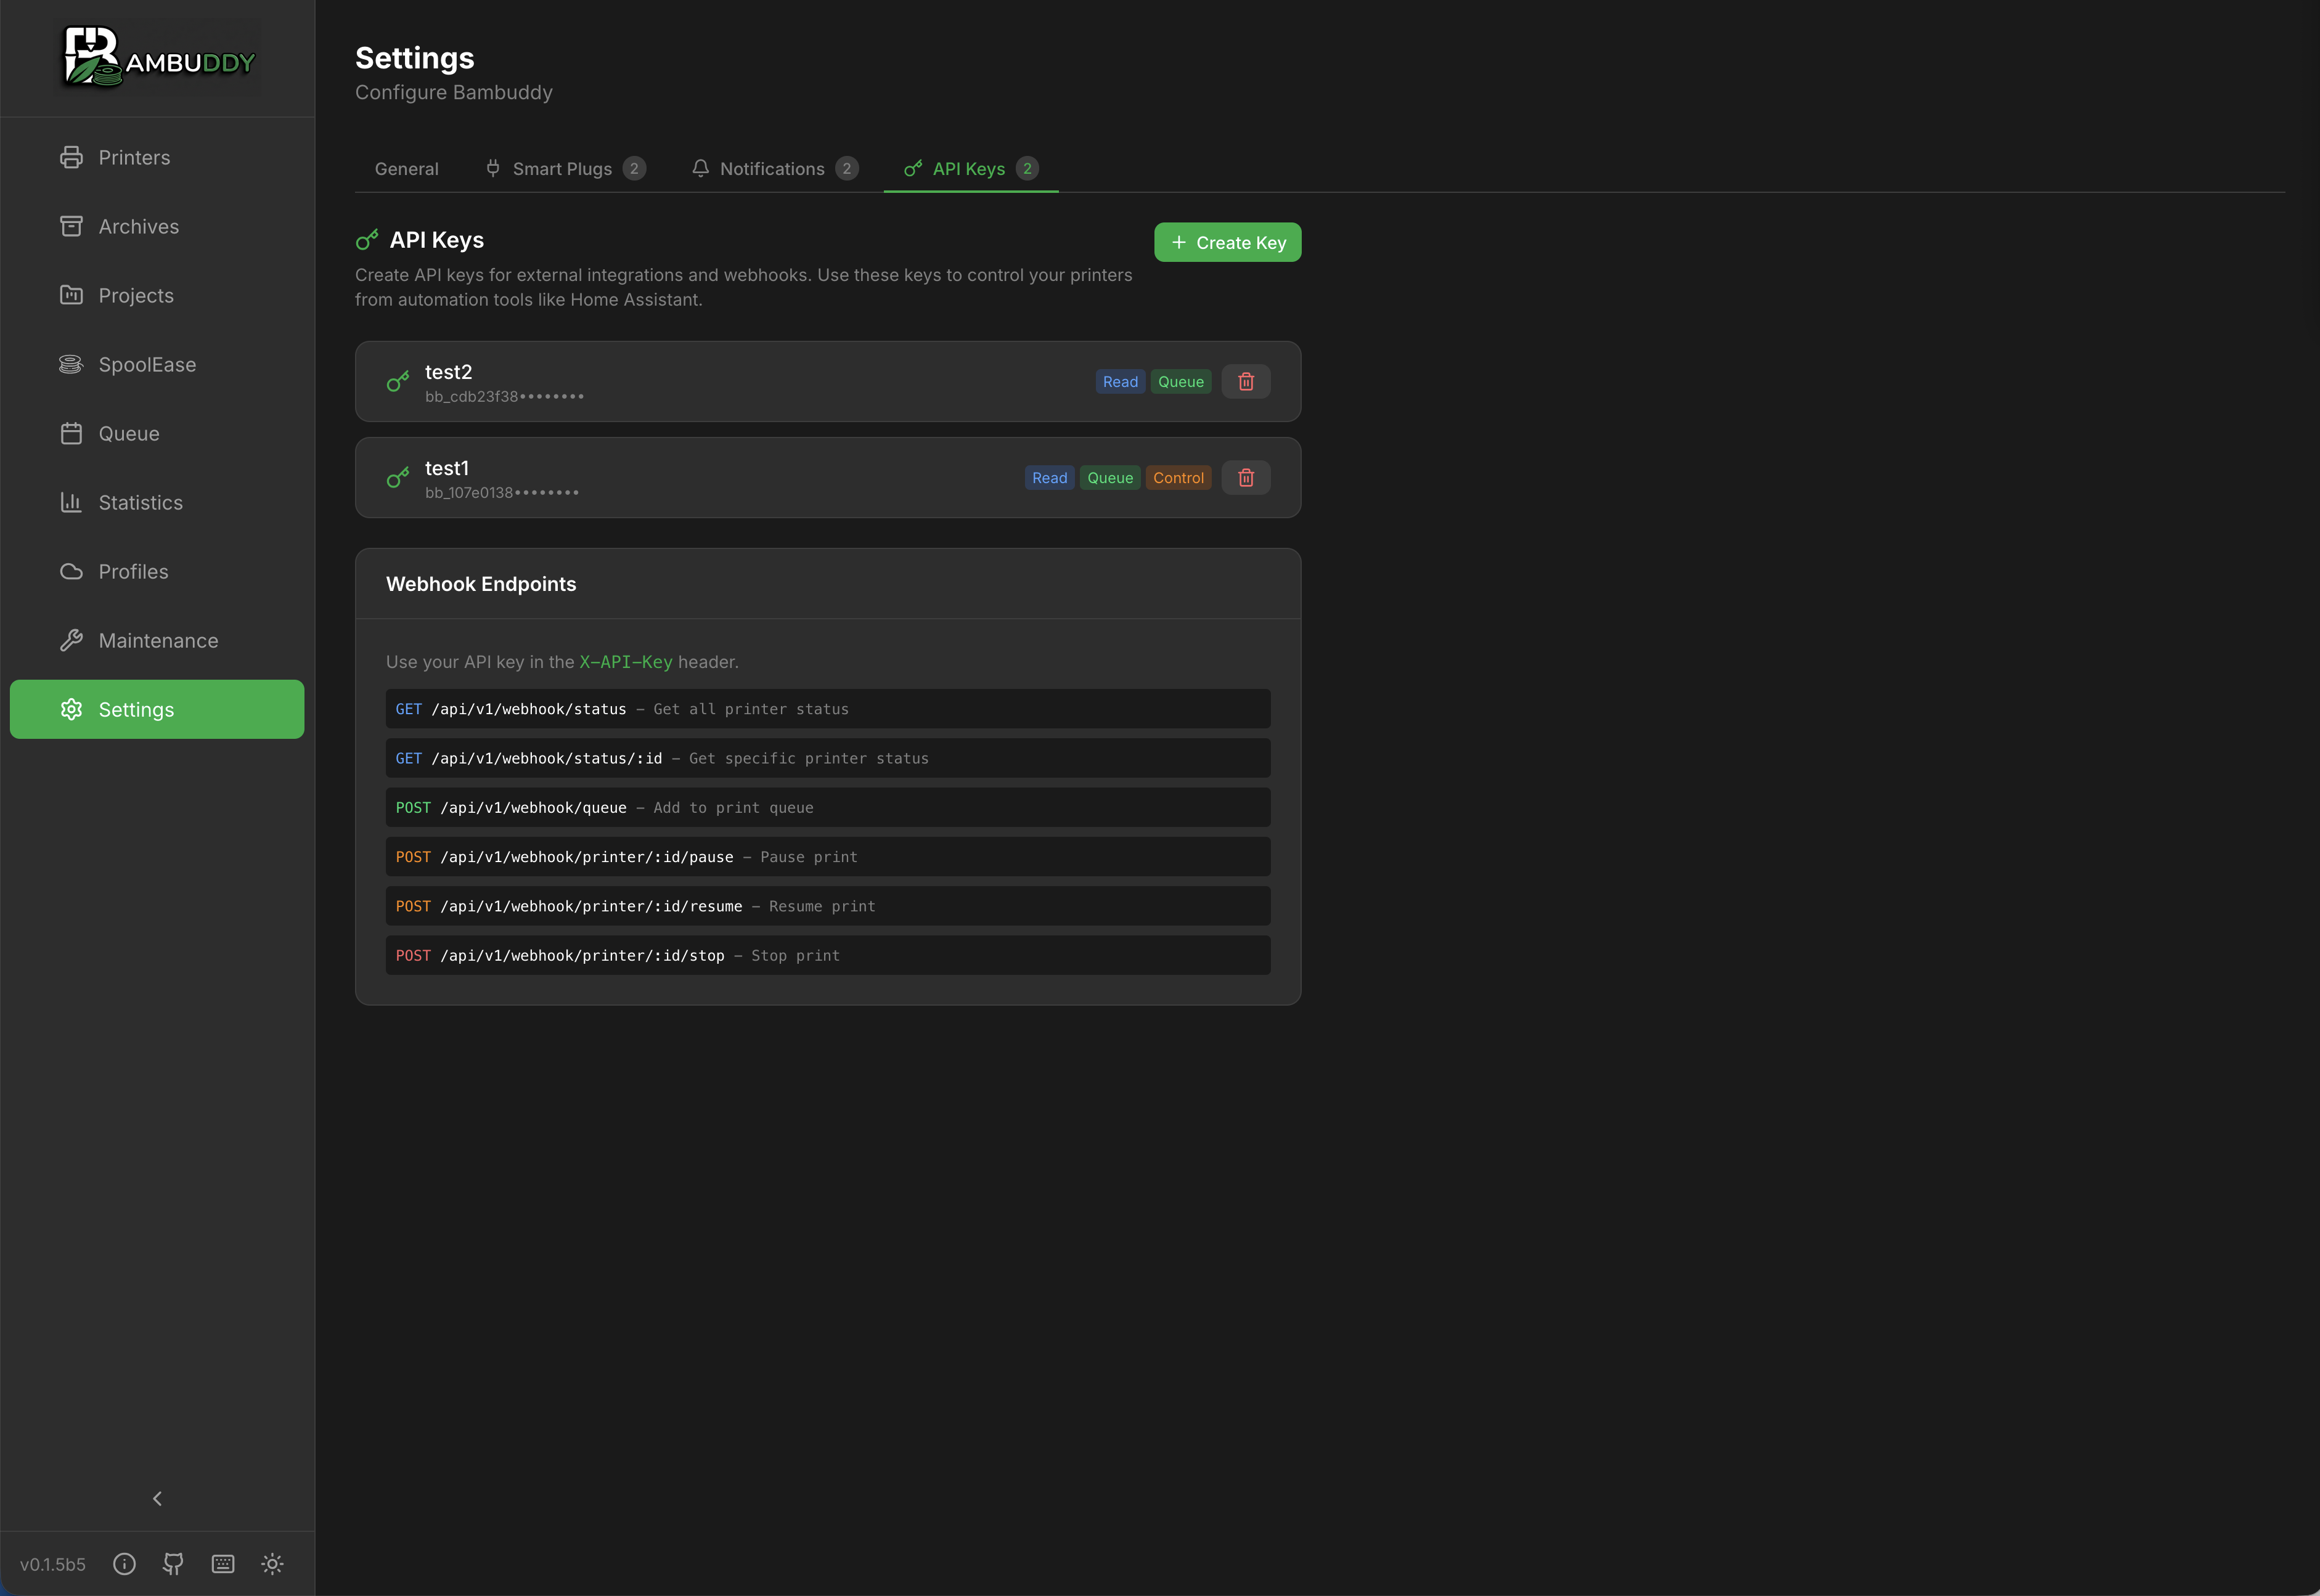Go to Projects in the sidebar

coord(157,295)
